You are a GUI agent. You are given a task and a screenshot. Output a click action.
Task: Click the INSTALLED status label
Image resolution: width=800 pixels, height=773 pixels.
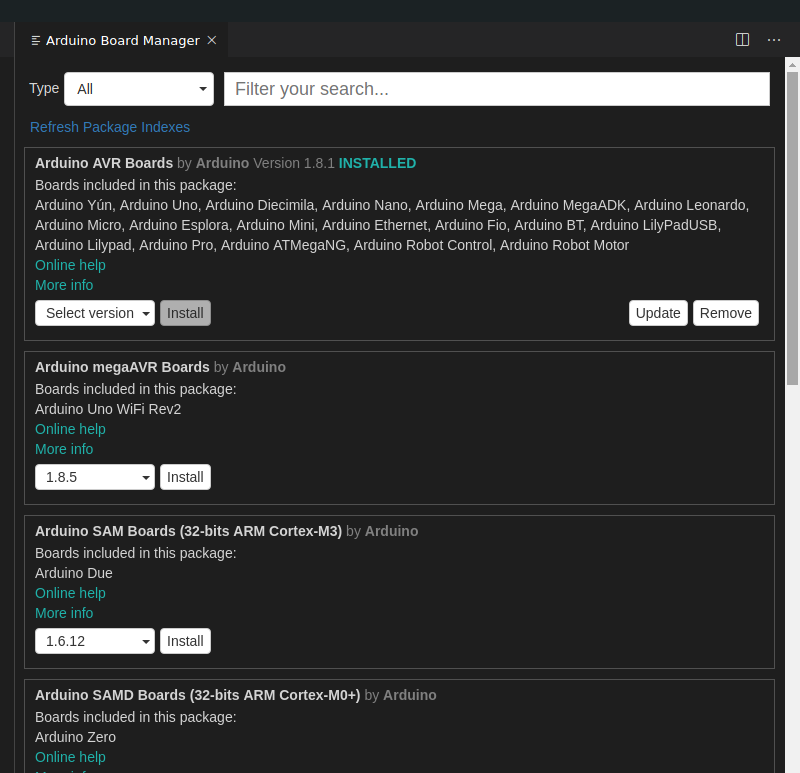(x=378, y=163)
